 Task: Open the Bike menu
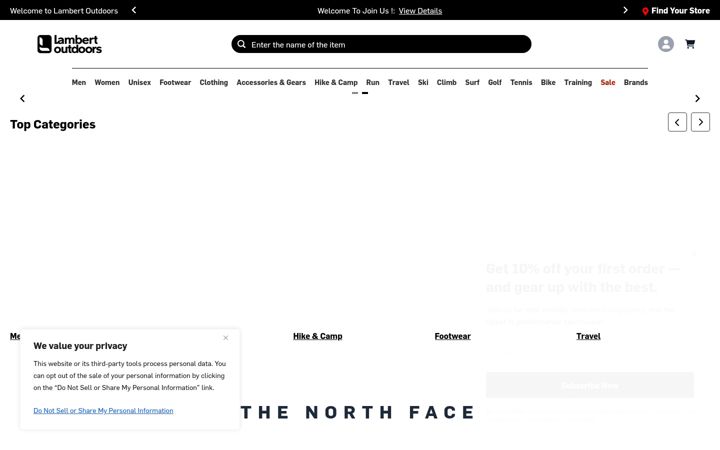548,83
